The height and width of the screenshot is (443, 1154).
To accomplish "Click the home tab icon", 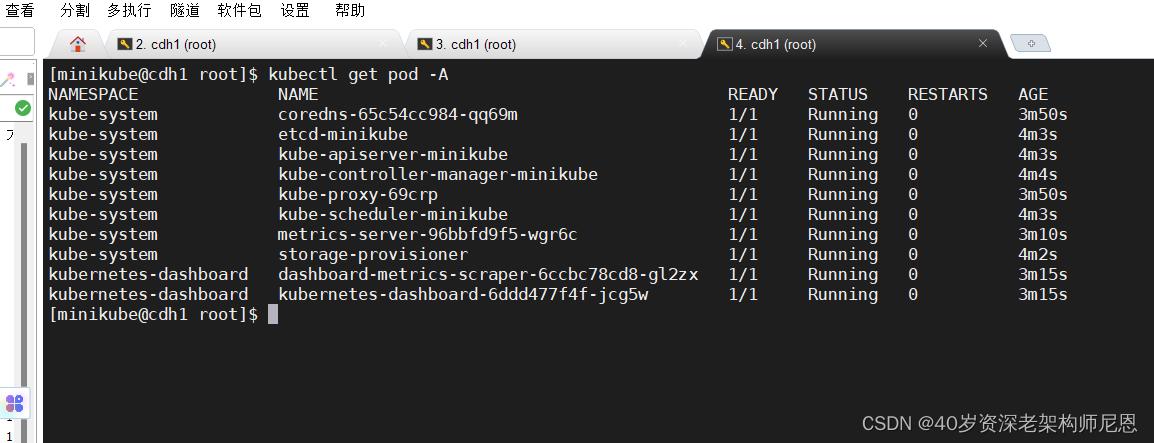I will [x=77, y=44].
